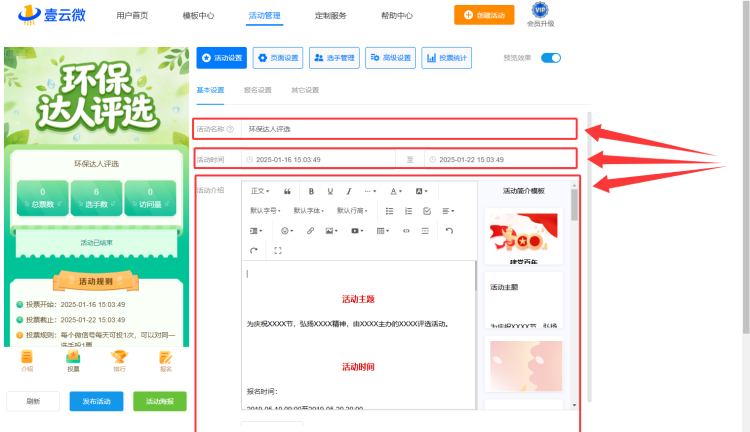
Task: Click the green 活动海报 button
Action: click(x=160, y=401)
